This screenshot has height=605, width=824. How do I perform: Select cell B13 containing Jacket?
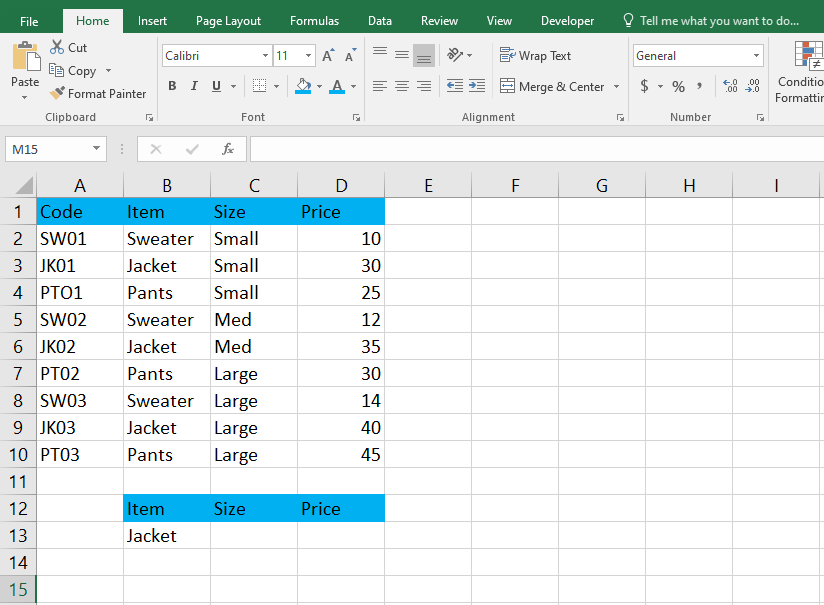click(x=167, y=536)
